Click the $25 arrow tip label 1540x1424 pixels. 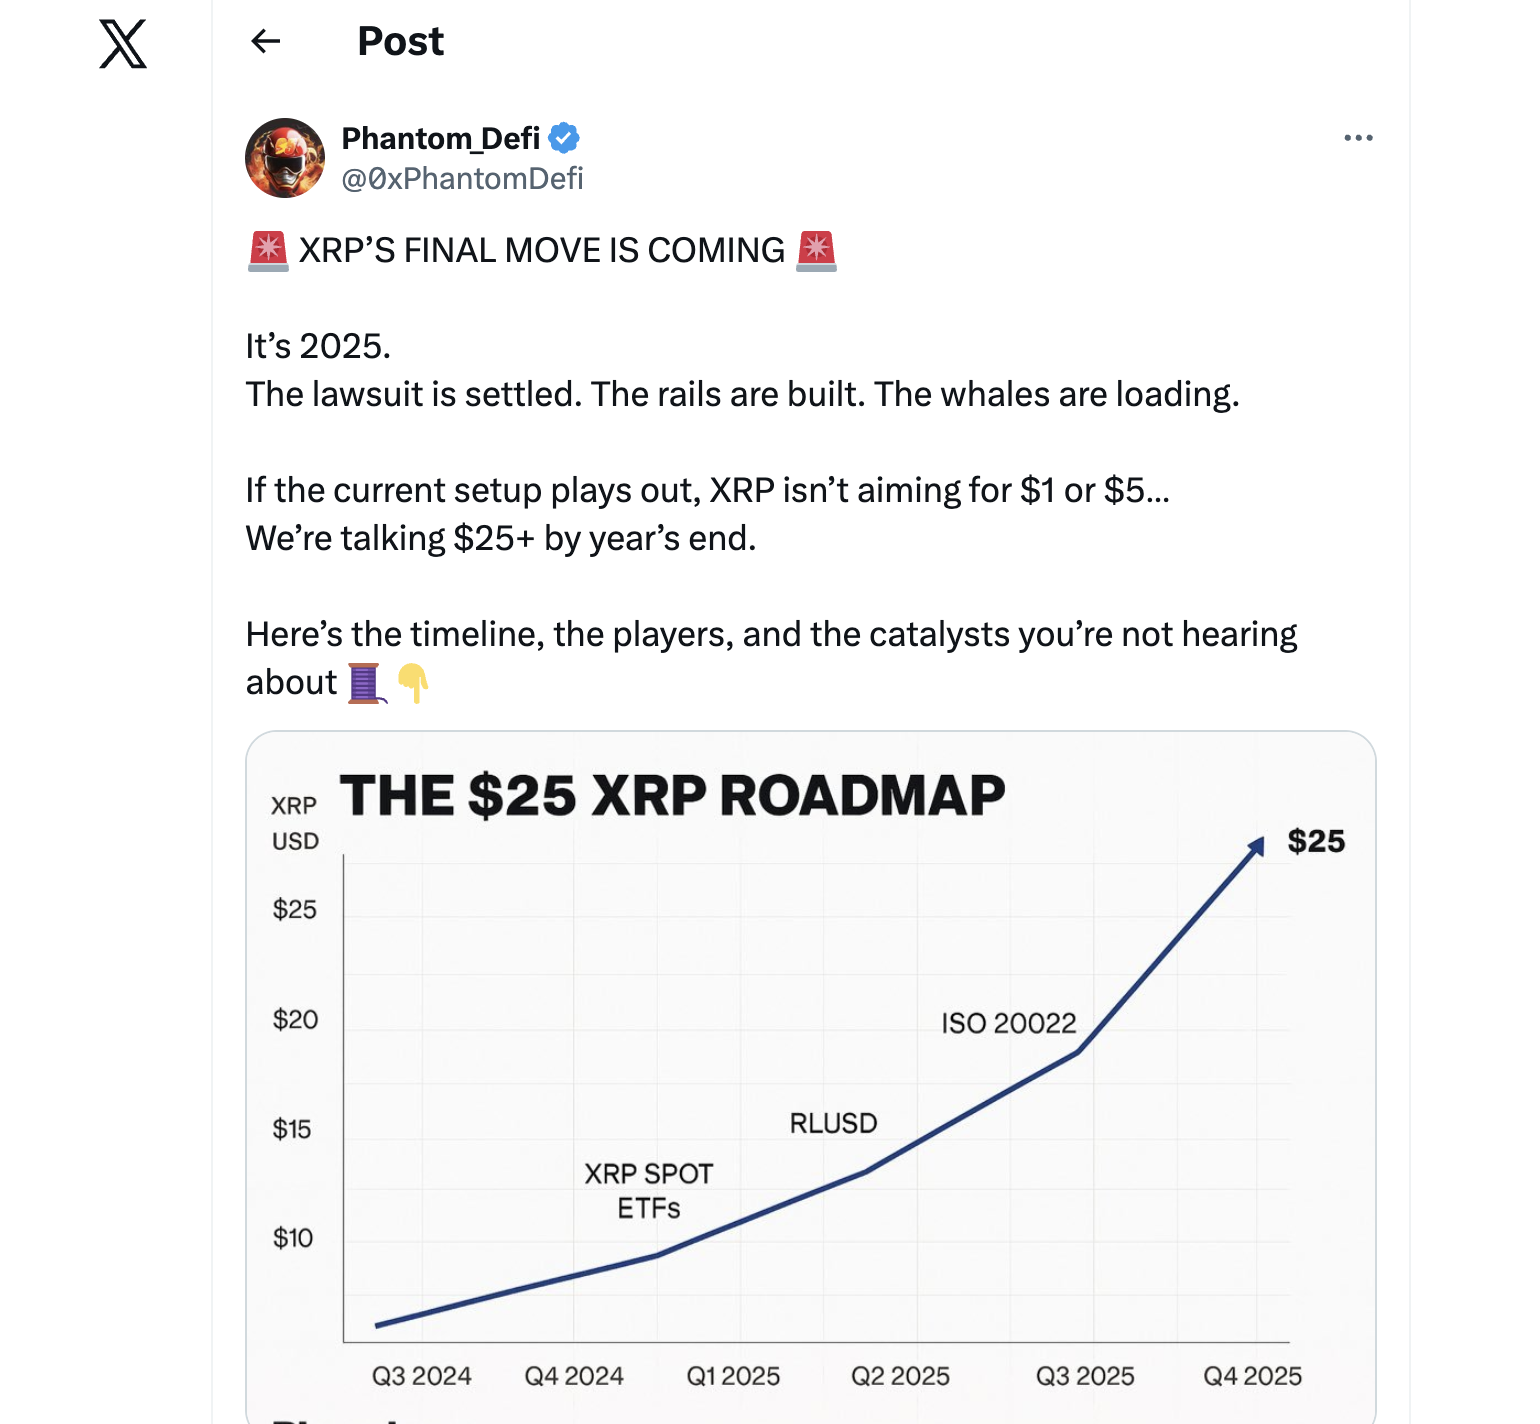[x=1316, y=841]
